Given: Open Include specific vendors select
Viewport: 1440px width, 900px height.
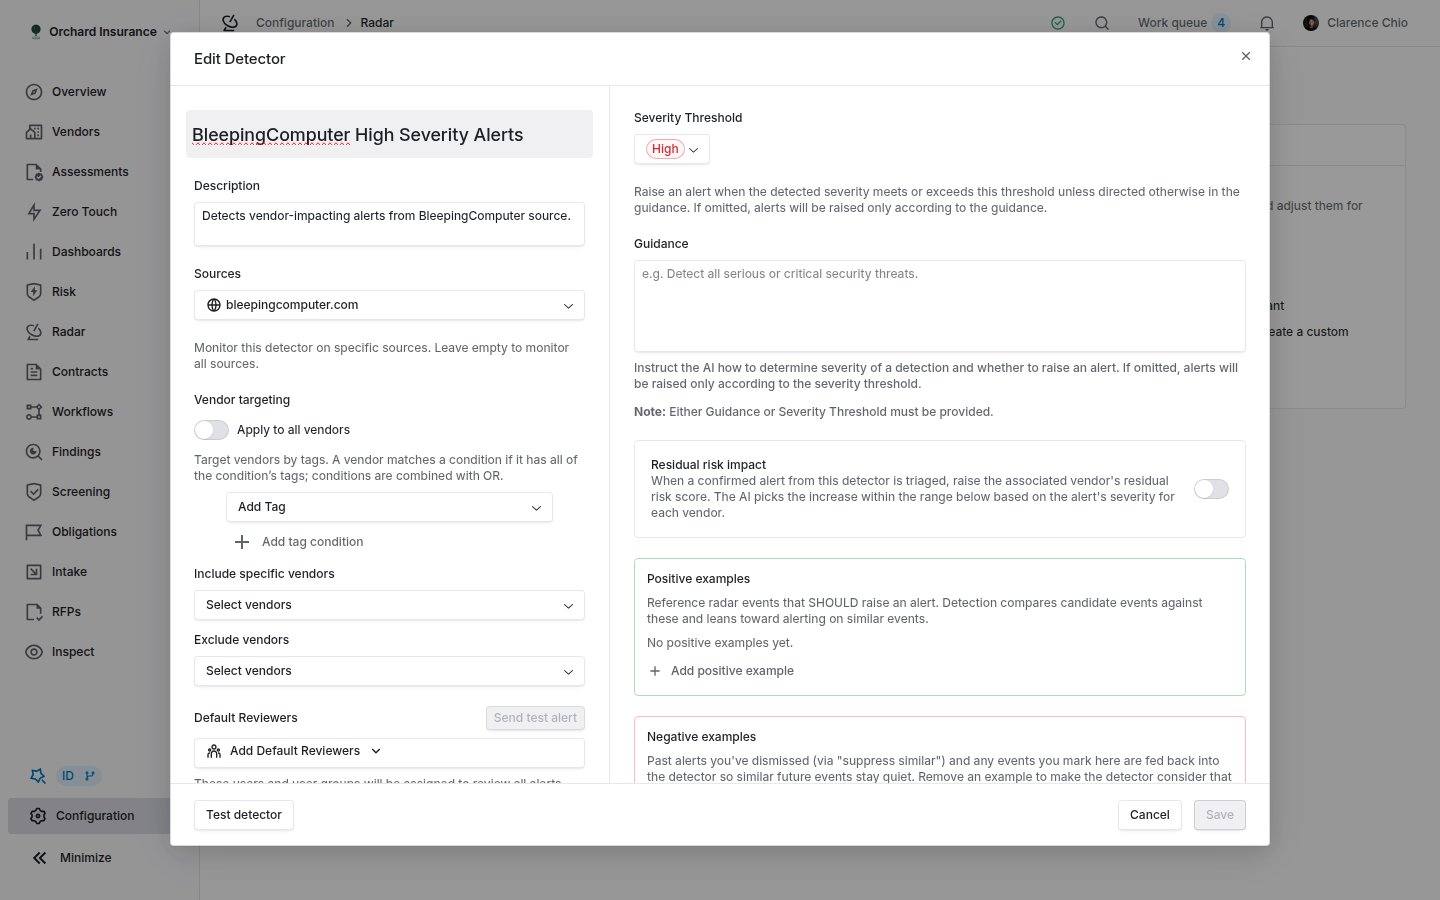Looking at the screenshot, I should pyautogui.click(x=389, y=605).
